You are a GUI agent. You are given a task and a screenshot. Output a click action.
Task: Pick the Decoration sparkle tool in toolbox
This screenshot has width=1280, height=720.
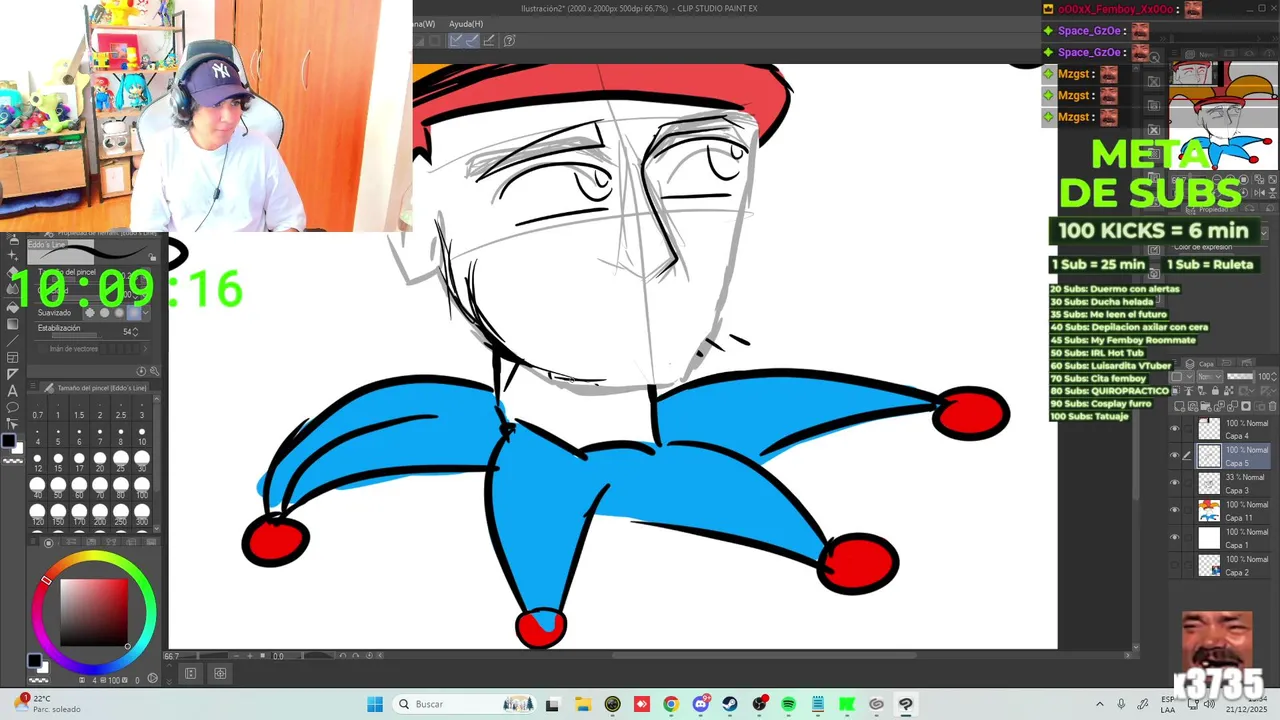(x=12, y=255)
